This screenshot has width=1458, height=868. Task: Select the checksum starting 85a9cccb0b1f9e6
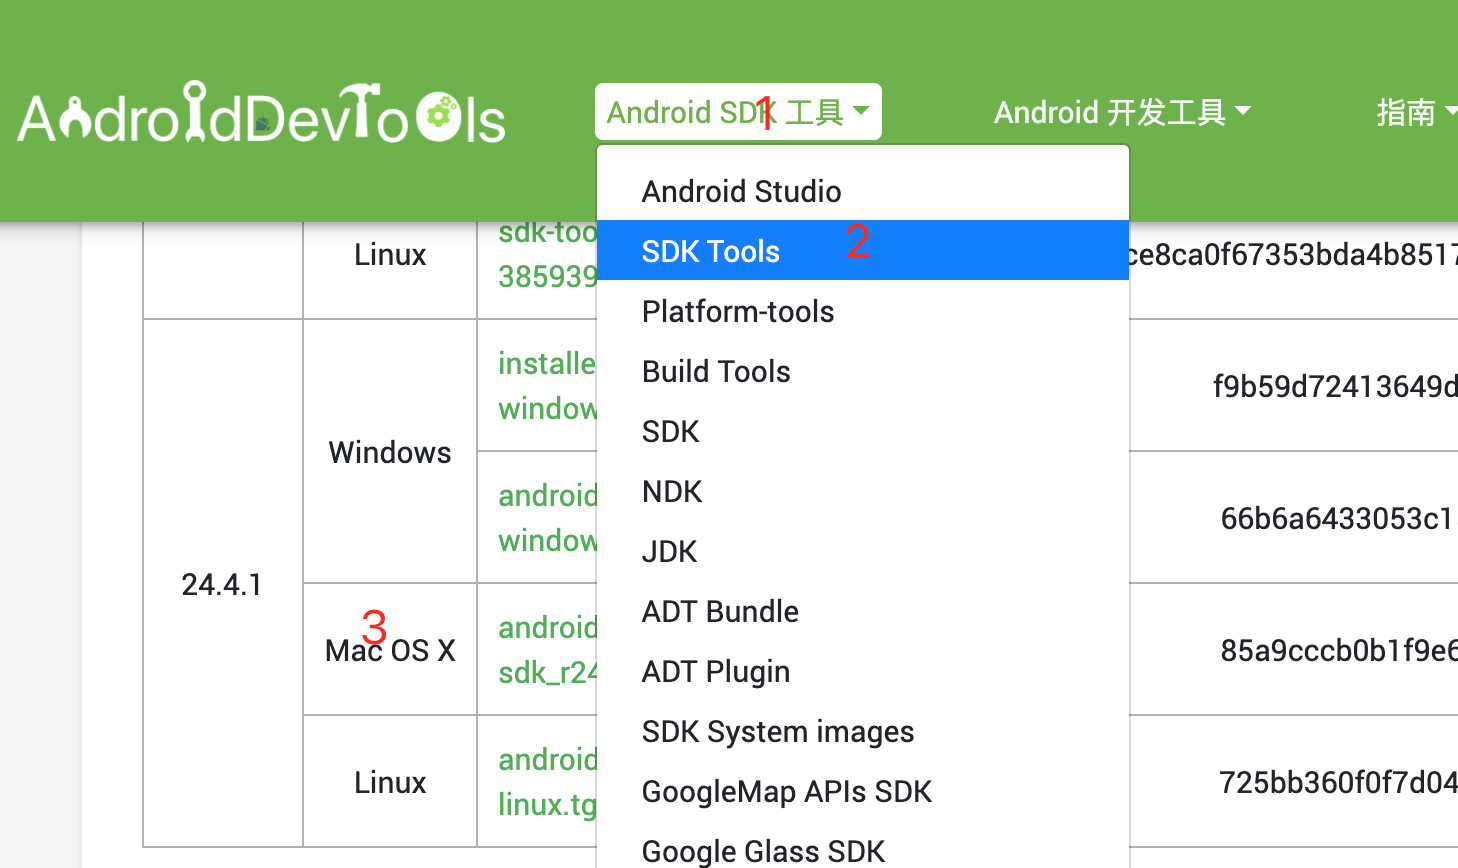click(x=1339, y=650)
